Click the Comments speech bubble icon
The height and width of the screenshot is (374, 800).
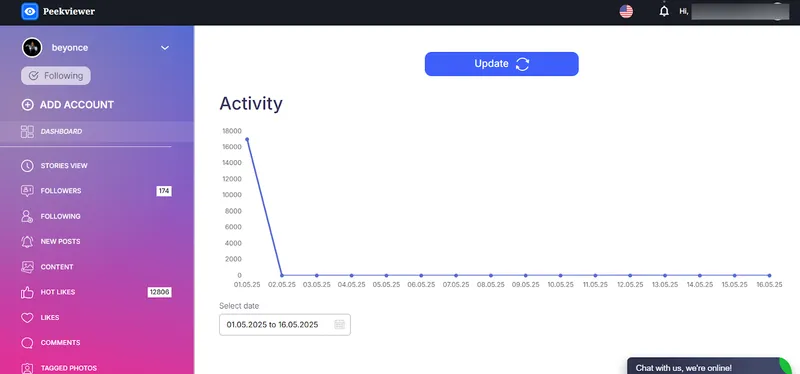[27, 343]
